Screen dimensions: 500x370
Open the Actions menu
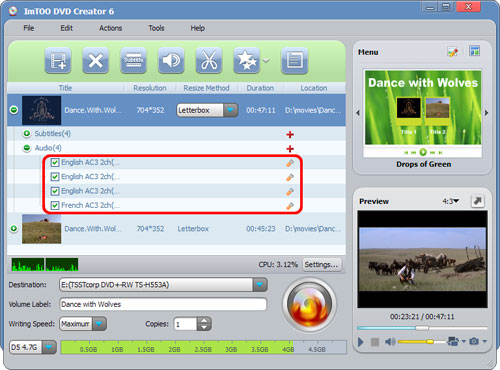[110, 28]
